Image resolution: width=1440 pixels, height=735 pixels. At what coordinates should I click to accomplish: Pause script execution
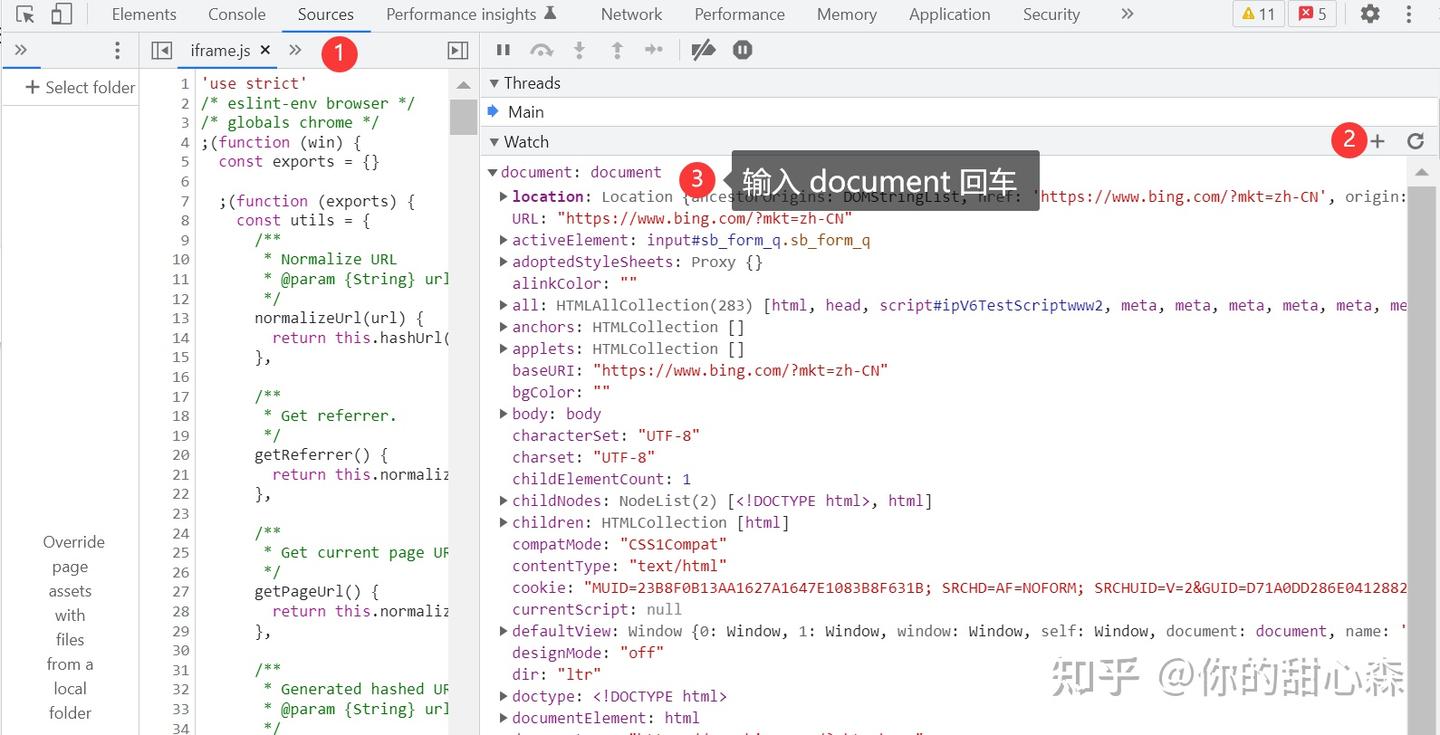tap(503, 50)
